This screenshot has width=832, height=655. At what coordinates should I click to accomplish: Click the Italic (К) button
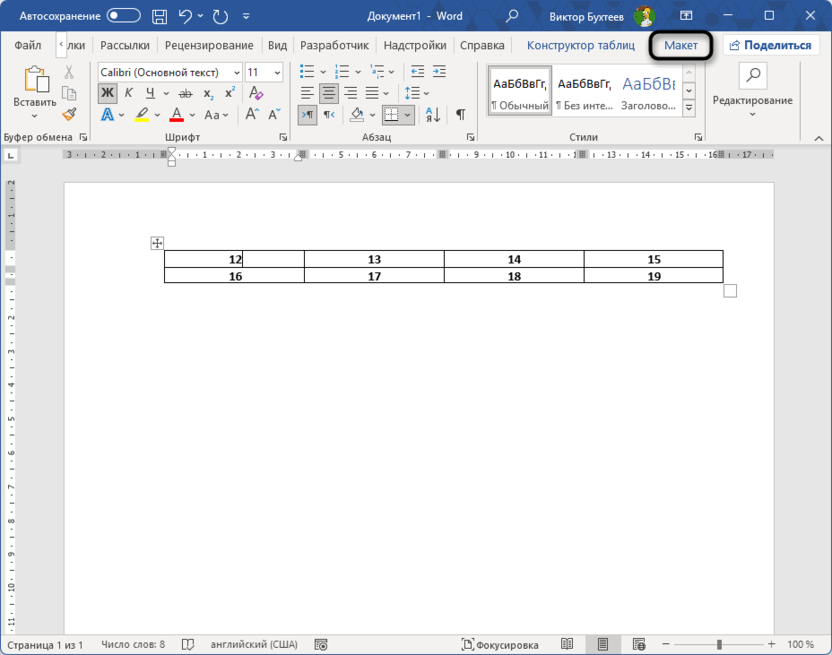point(130,93)
